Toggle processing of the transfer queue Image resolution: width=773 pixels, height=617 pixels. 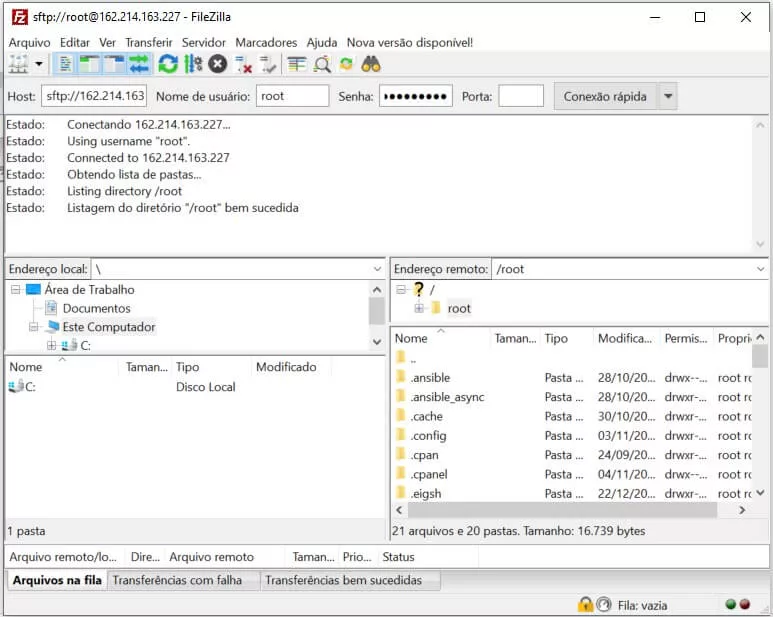point(193,64)
